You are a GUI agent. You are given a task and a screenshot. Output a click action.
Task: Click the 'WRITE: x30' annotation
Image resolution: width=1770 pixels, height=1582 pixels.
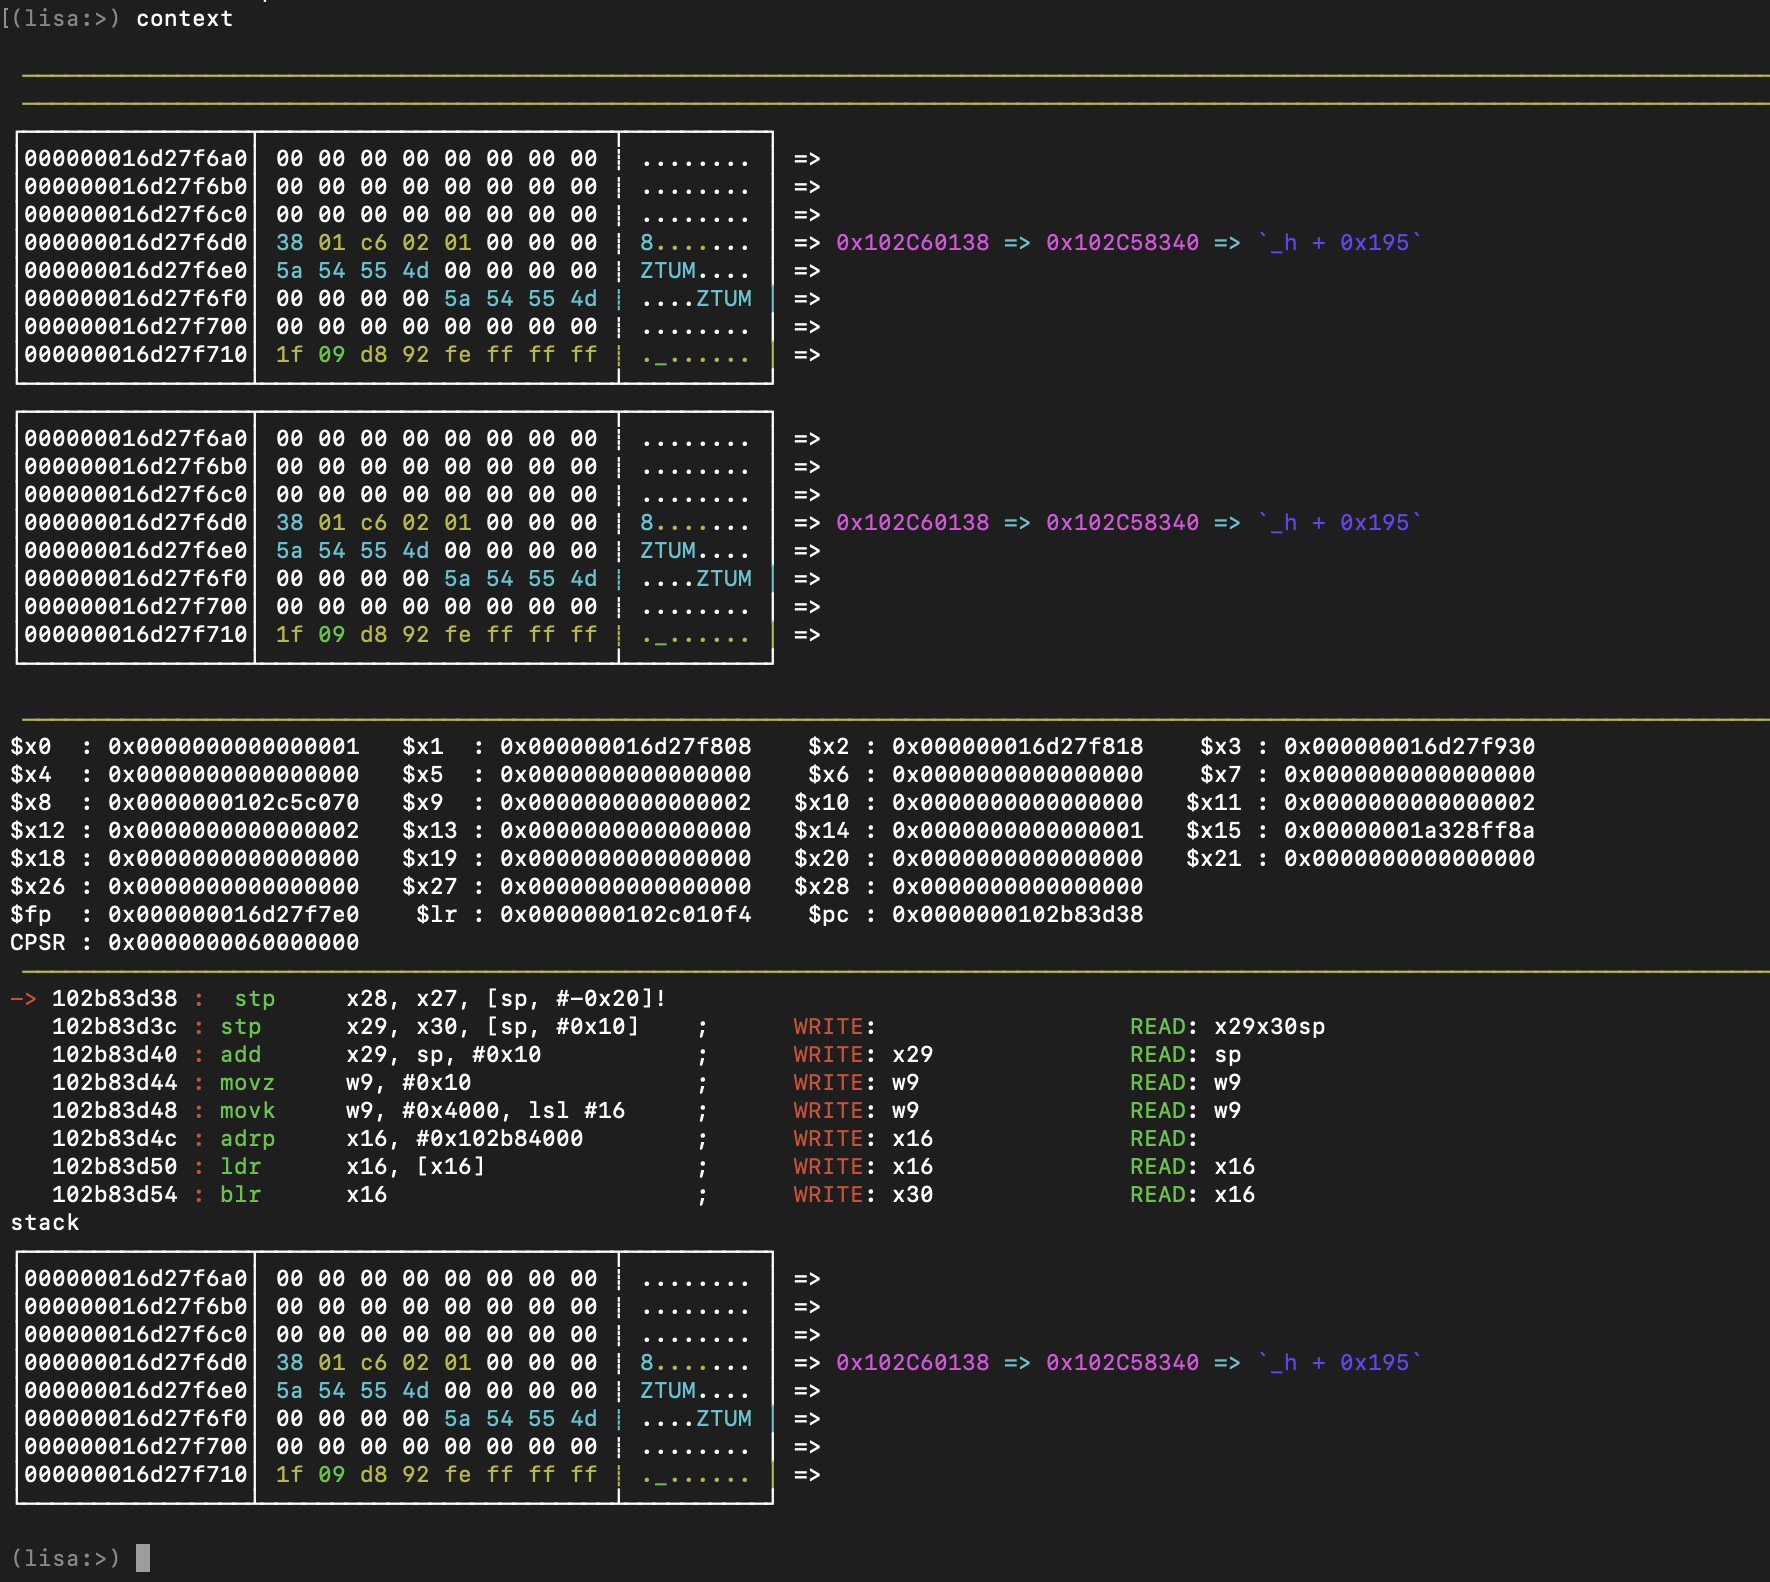(x=863, y=1195)
